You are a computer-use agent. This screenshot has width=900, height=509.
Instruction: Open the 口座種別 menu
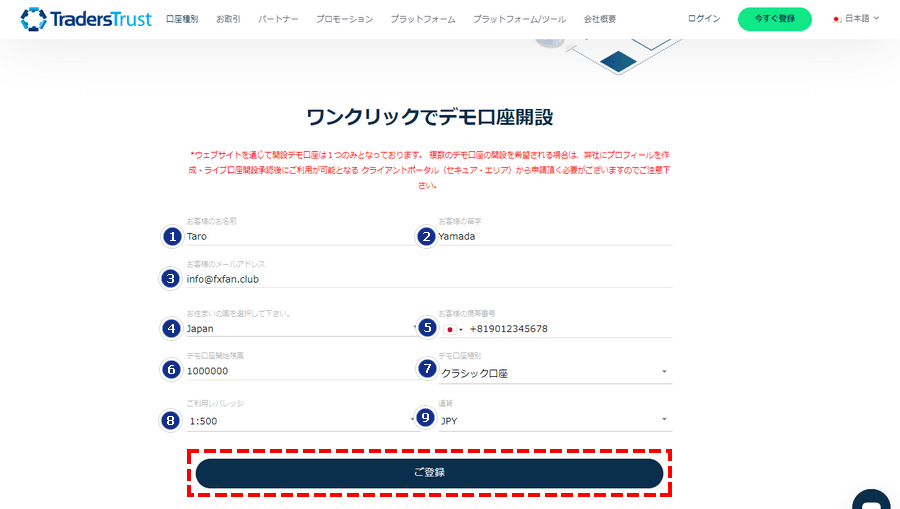coord(182,19)
